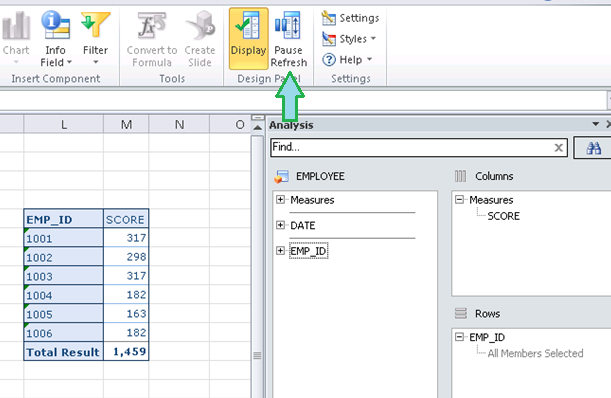611x398 pixels.
Task: Click Convert to Formula tool
Action: click(152, 39)
